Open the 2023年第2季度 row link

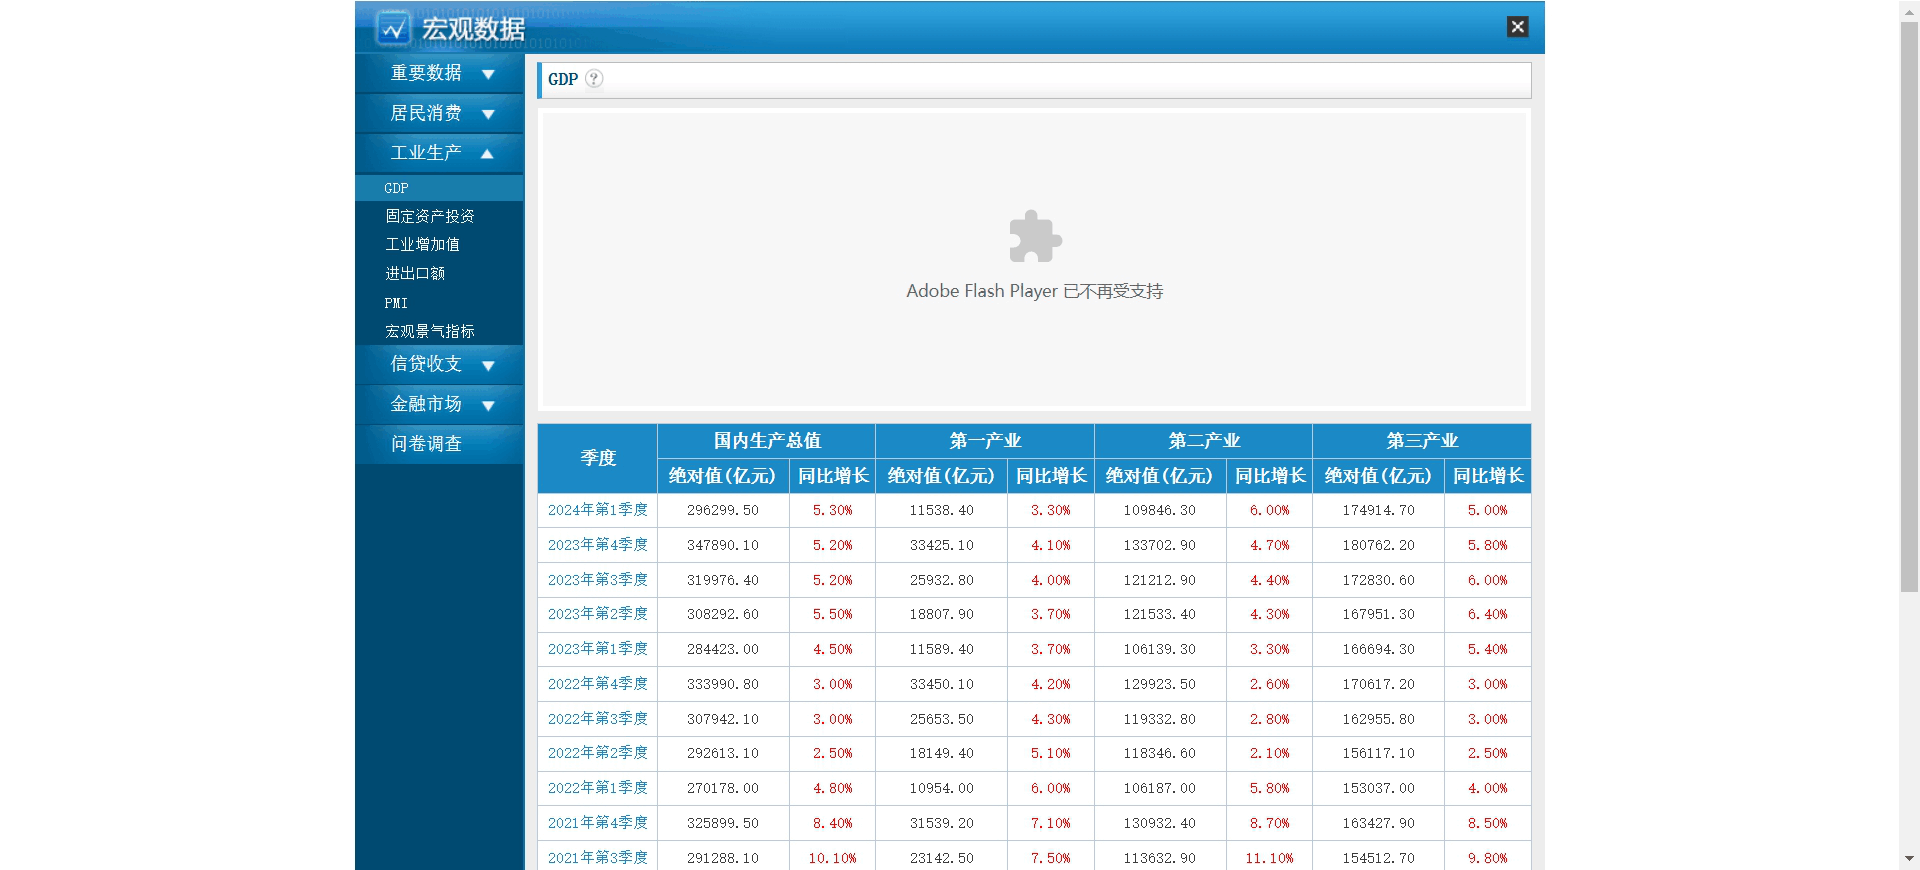[598, 614]
